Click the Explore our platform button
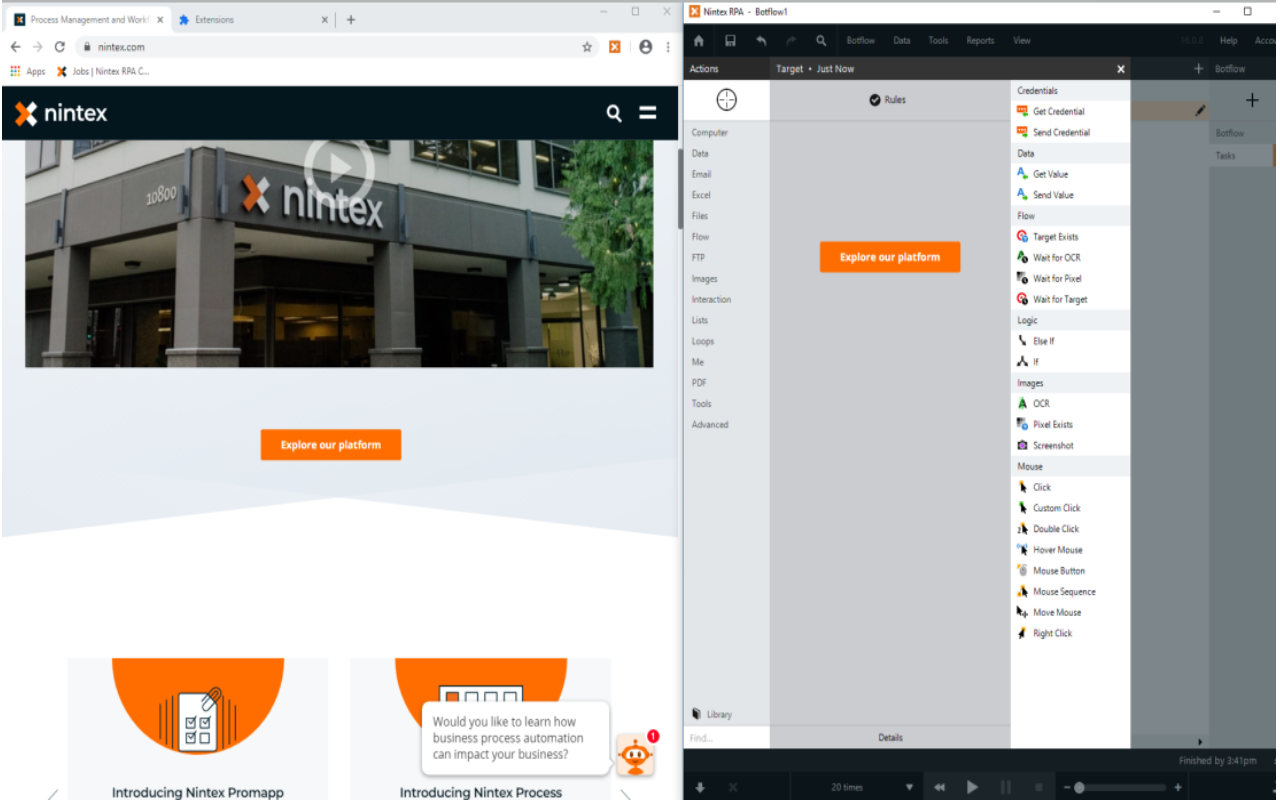This screenshot has height=800, width=1280. [330, 444]
